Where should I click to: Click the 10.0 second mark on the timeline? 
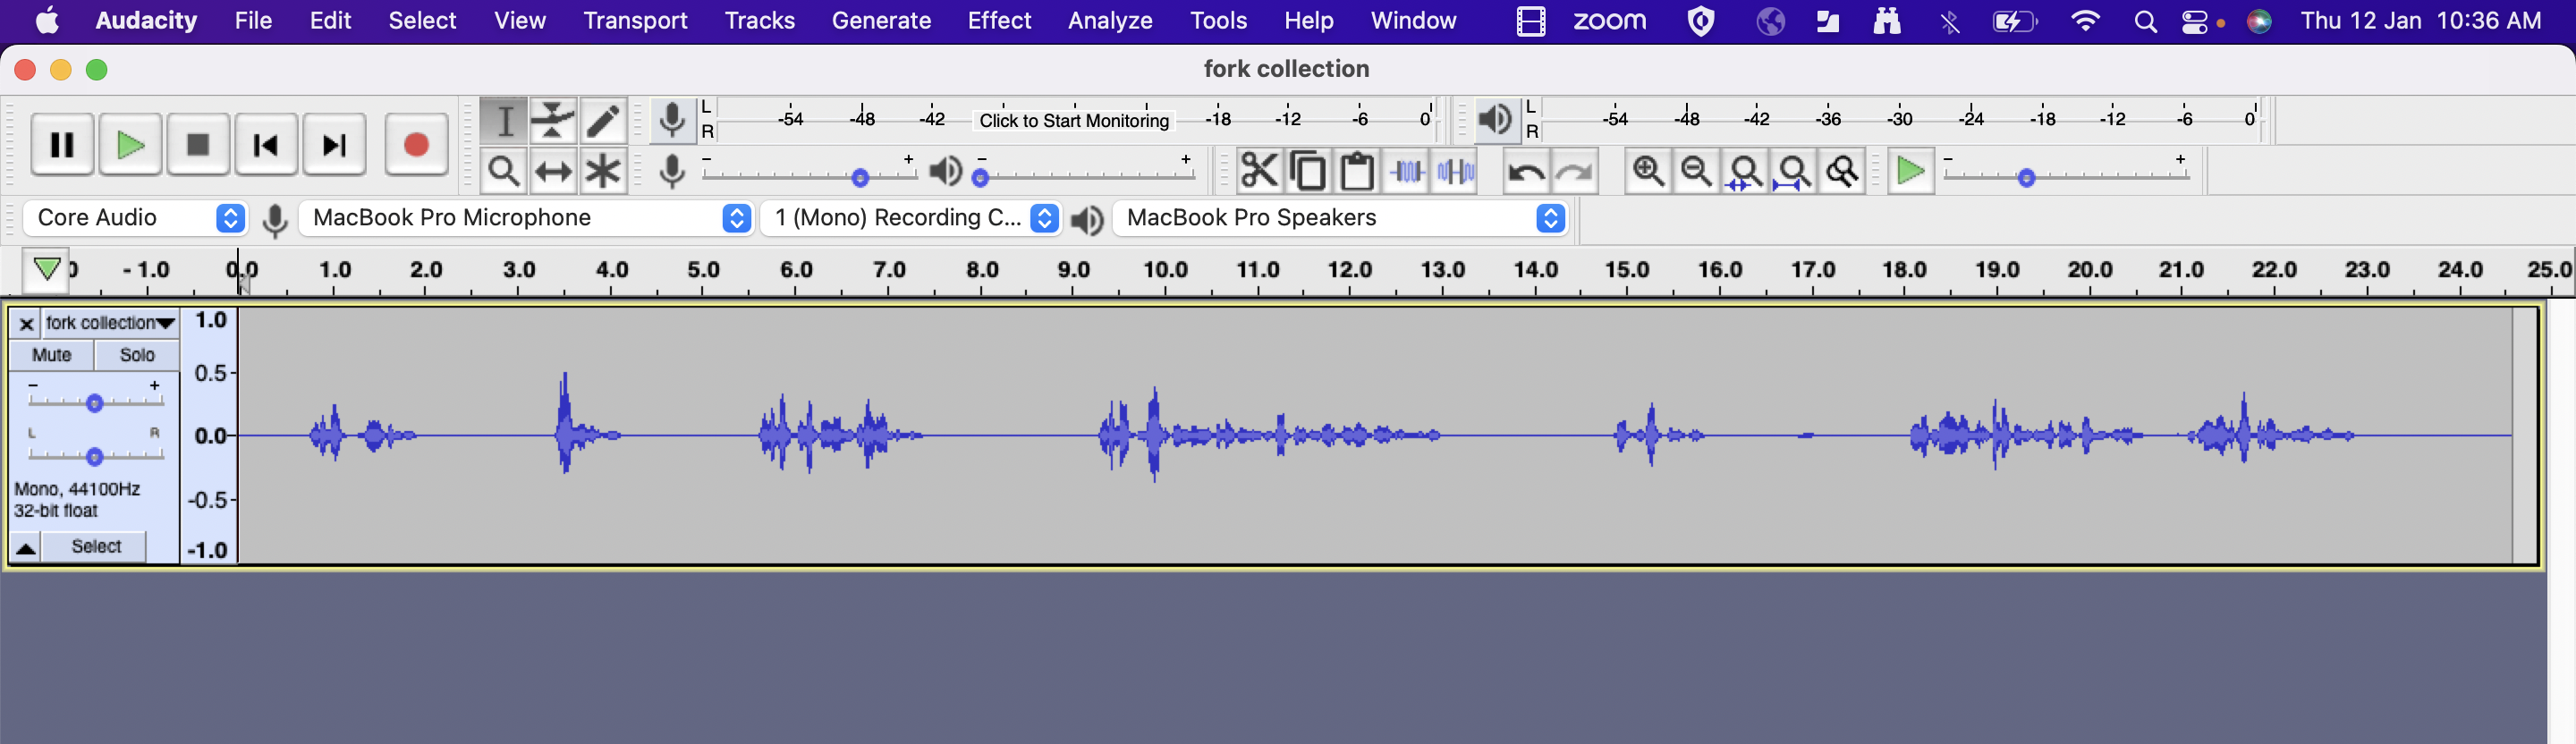[x=1166, y=270]
